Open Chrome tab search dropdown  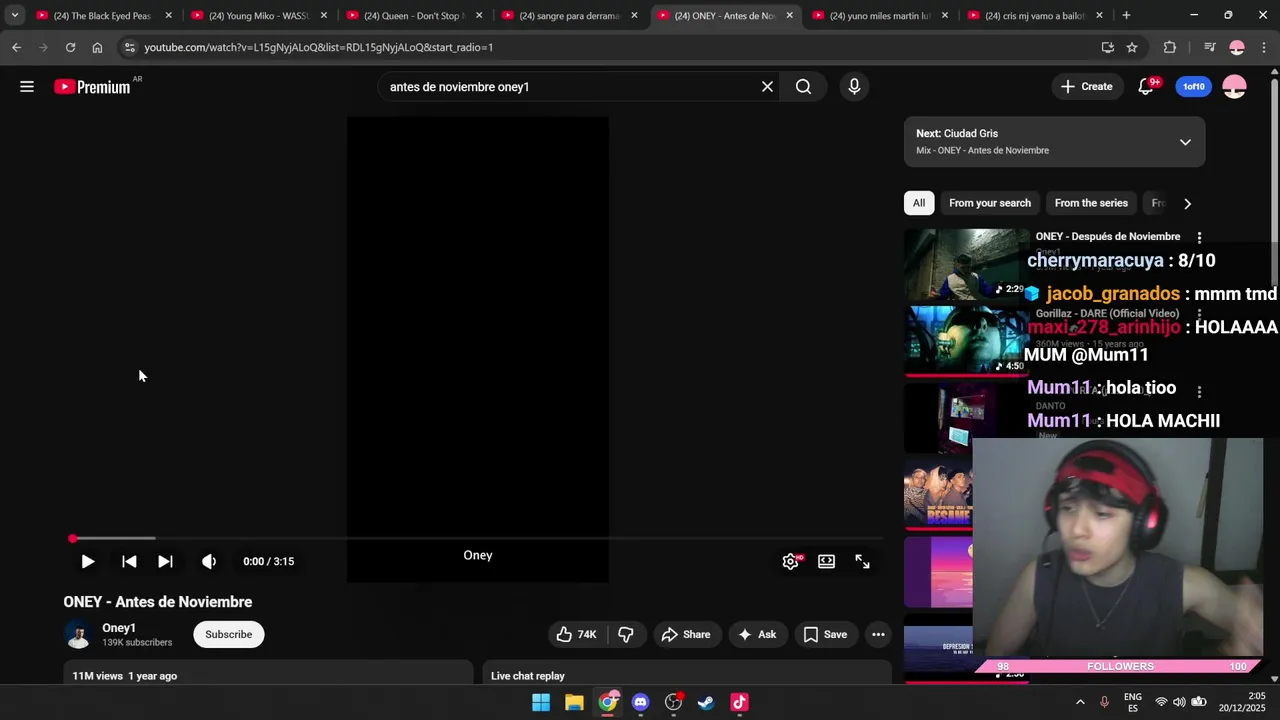tap(14, 15)
